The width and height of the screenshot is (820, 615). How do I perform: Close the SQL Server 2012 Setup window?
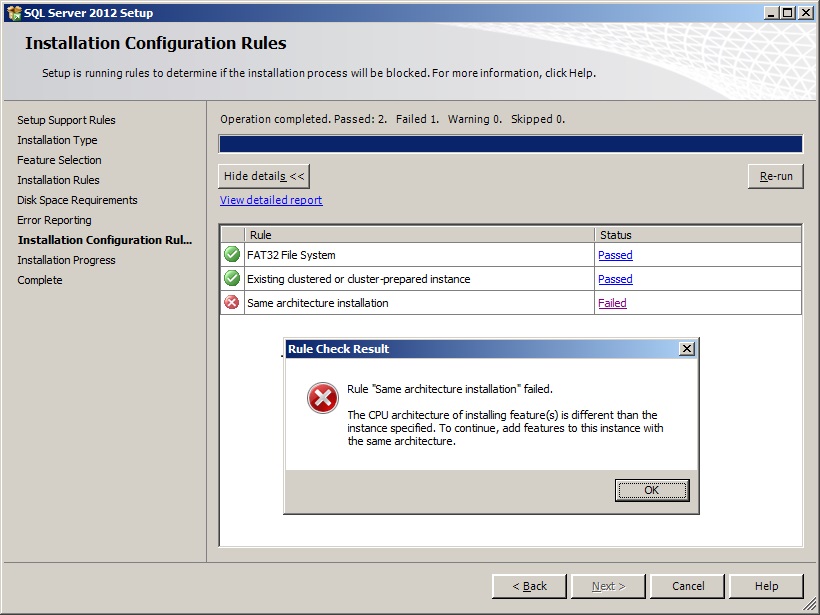[805, 13]
